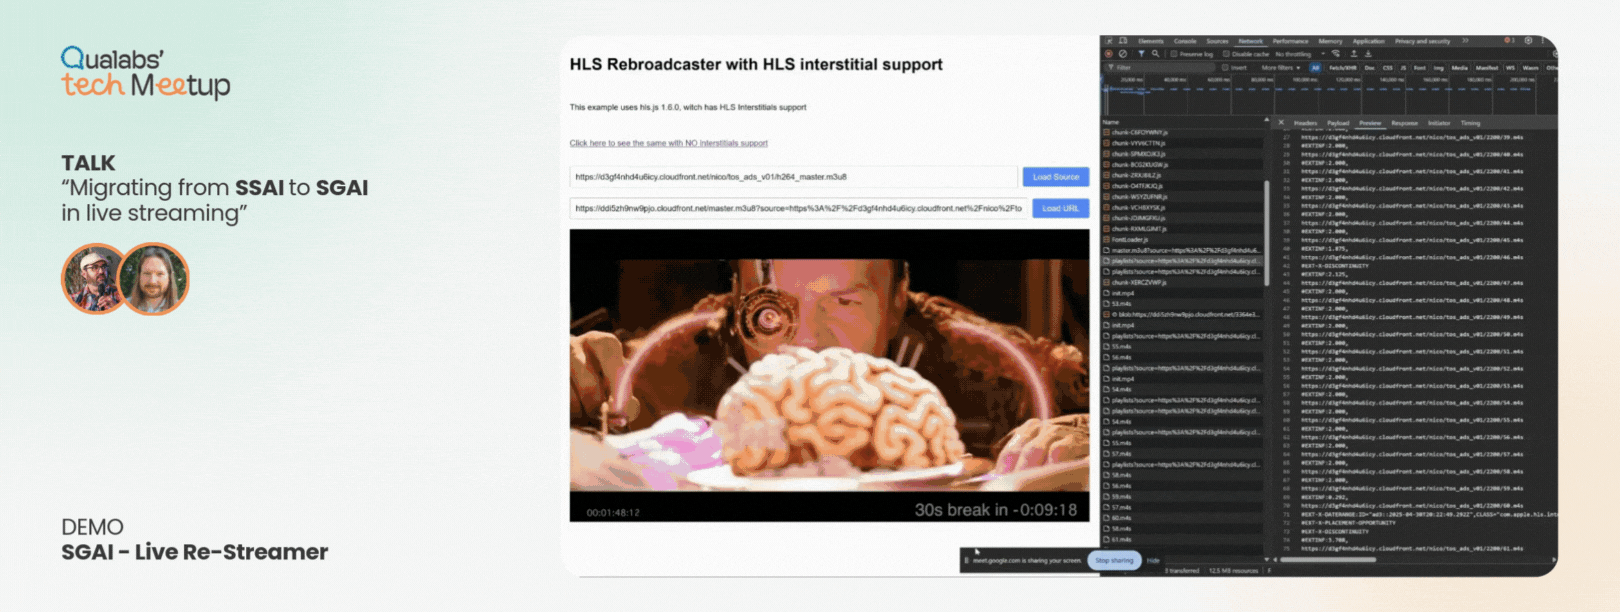This screenshot has width=1620, height=612.
Task: Open the NO interstitials support link
Action: click(x=668, y=143)
